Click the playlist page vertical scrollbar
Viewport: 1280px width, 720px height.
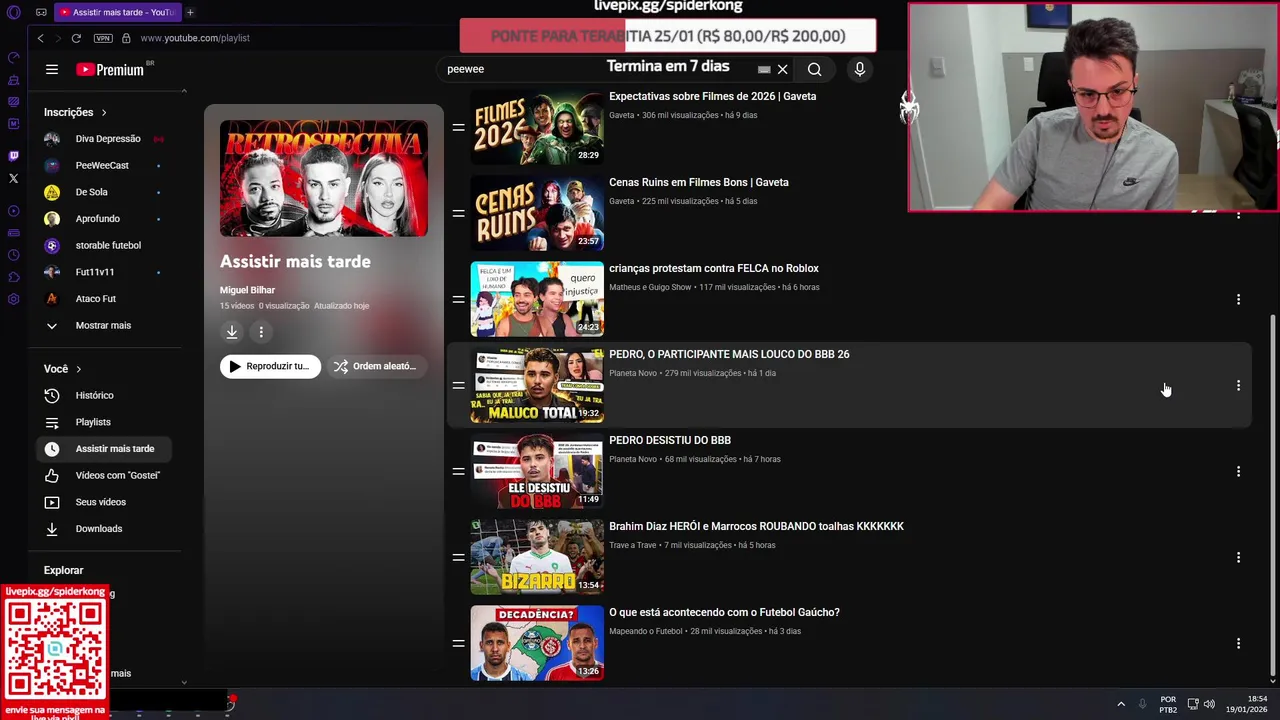coord(1272,495)
